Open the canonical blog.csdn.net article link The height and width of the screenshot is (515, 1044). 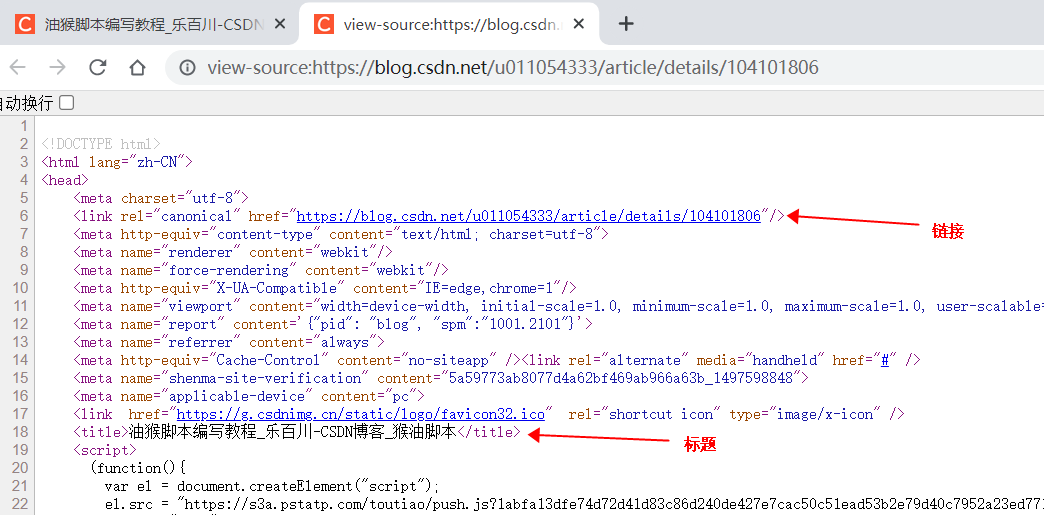pos(529,216)
